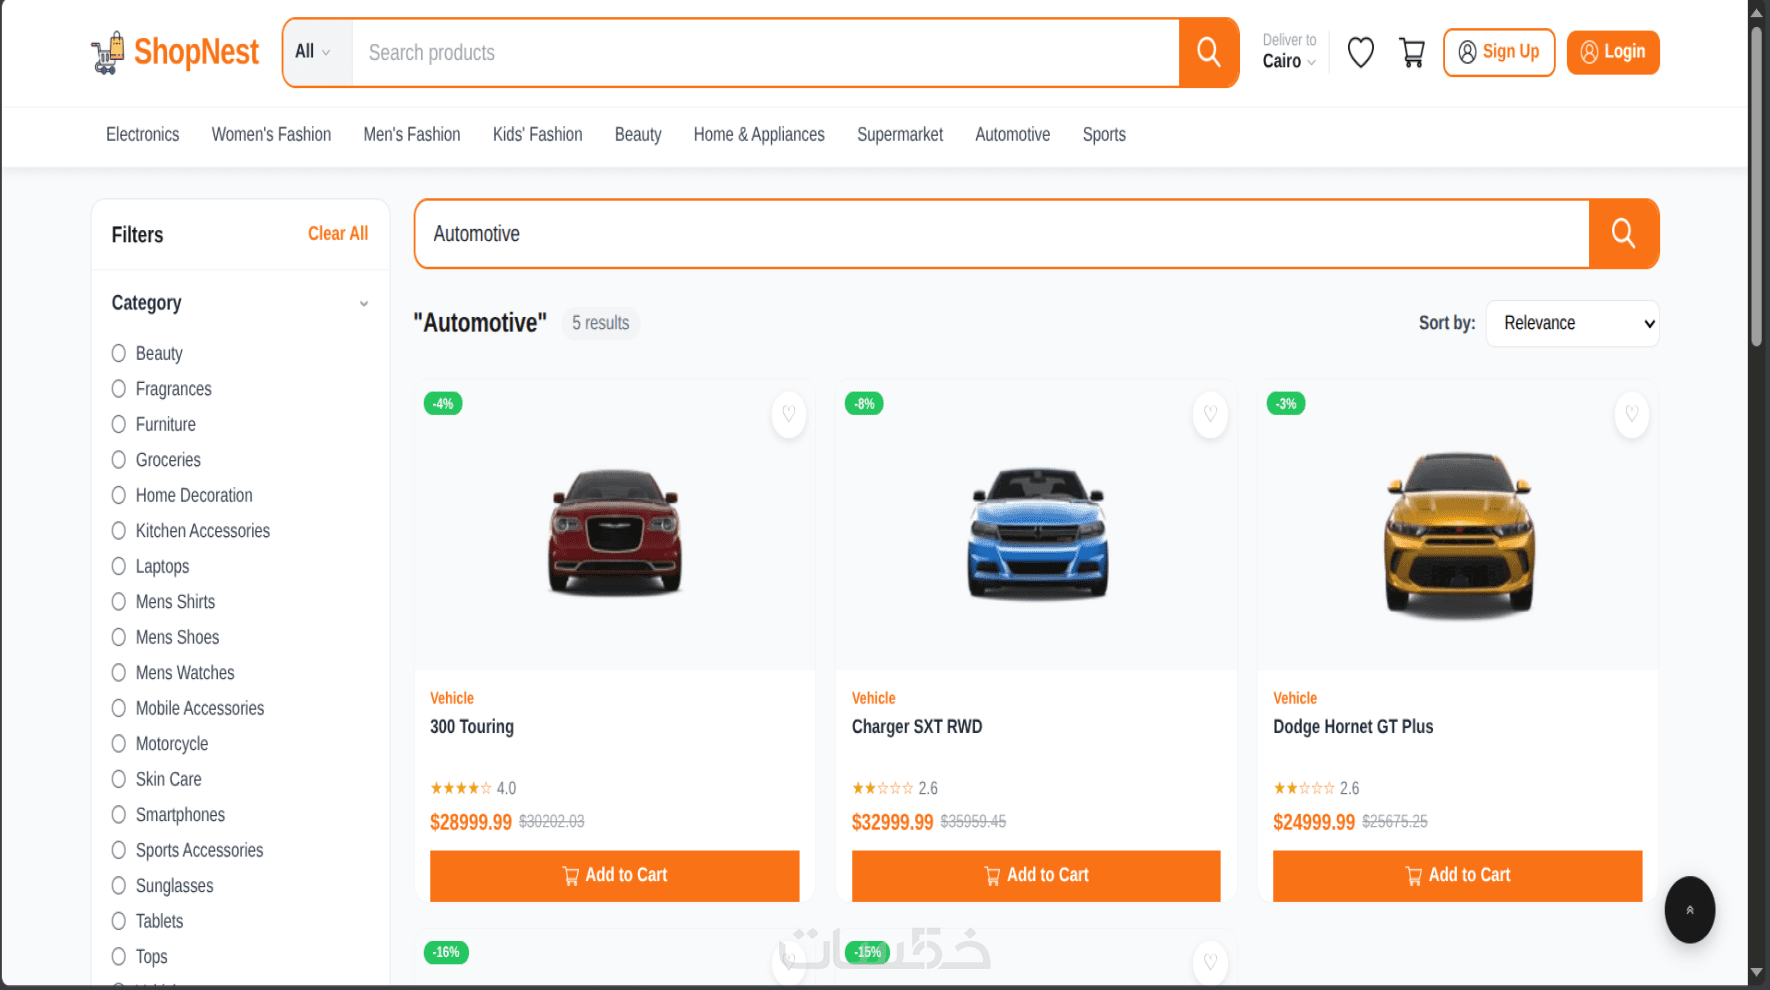Open the Automotive navigation menu

tap(1013, 135)
